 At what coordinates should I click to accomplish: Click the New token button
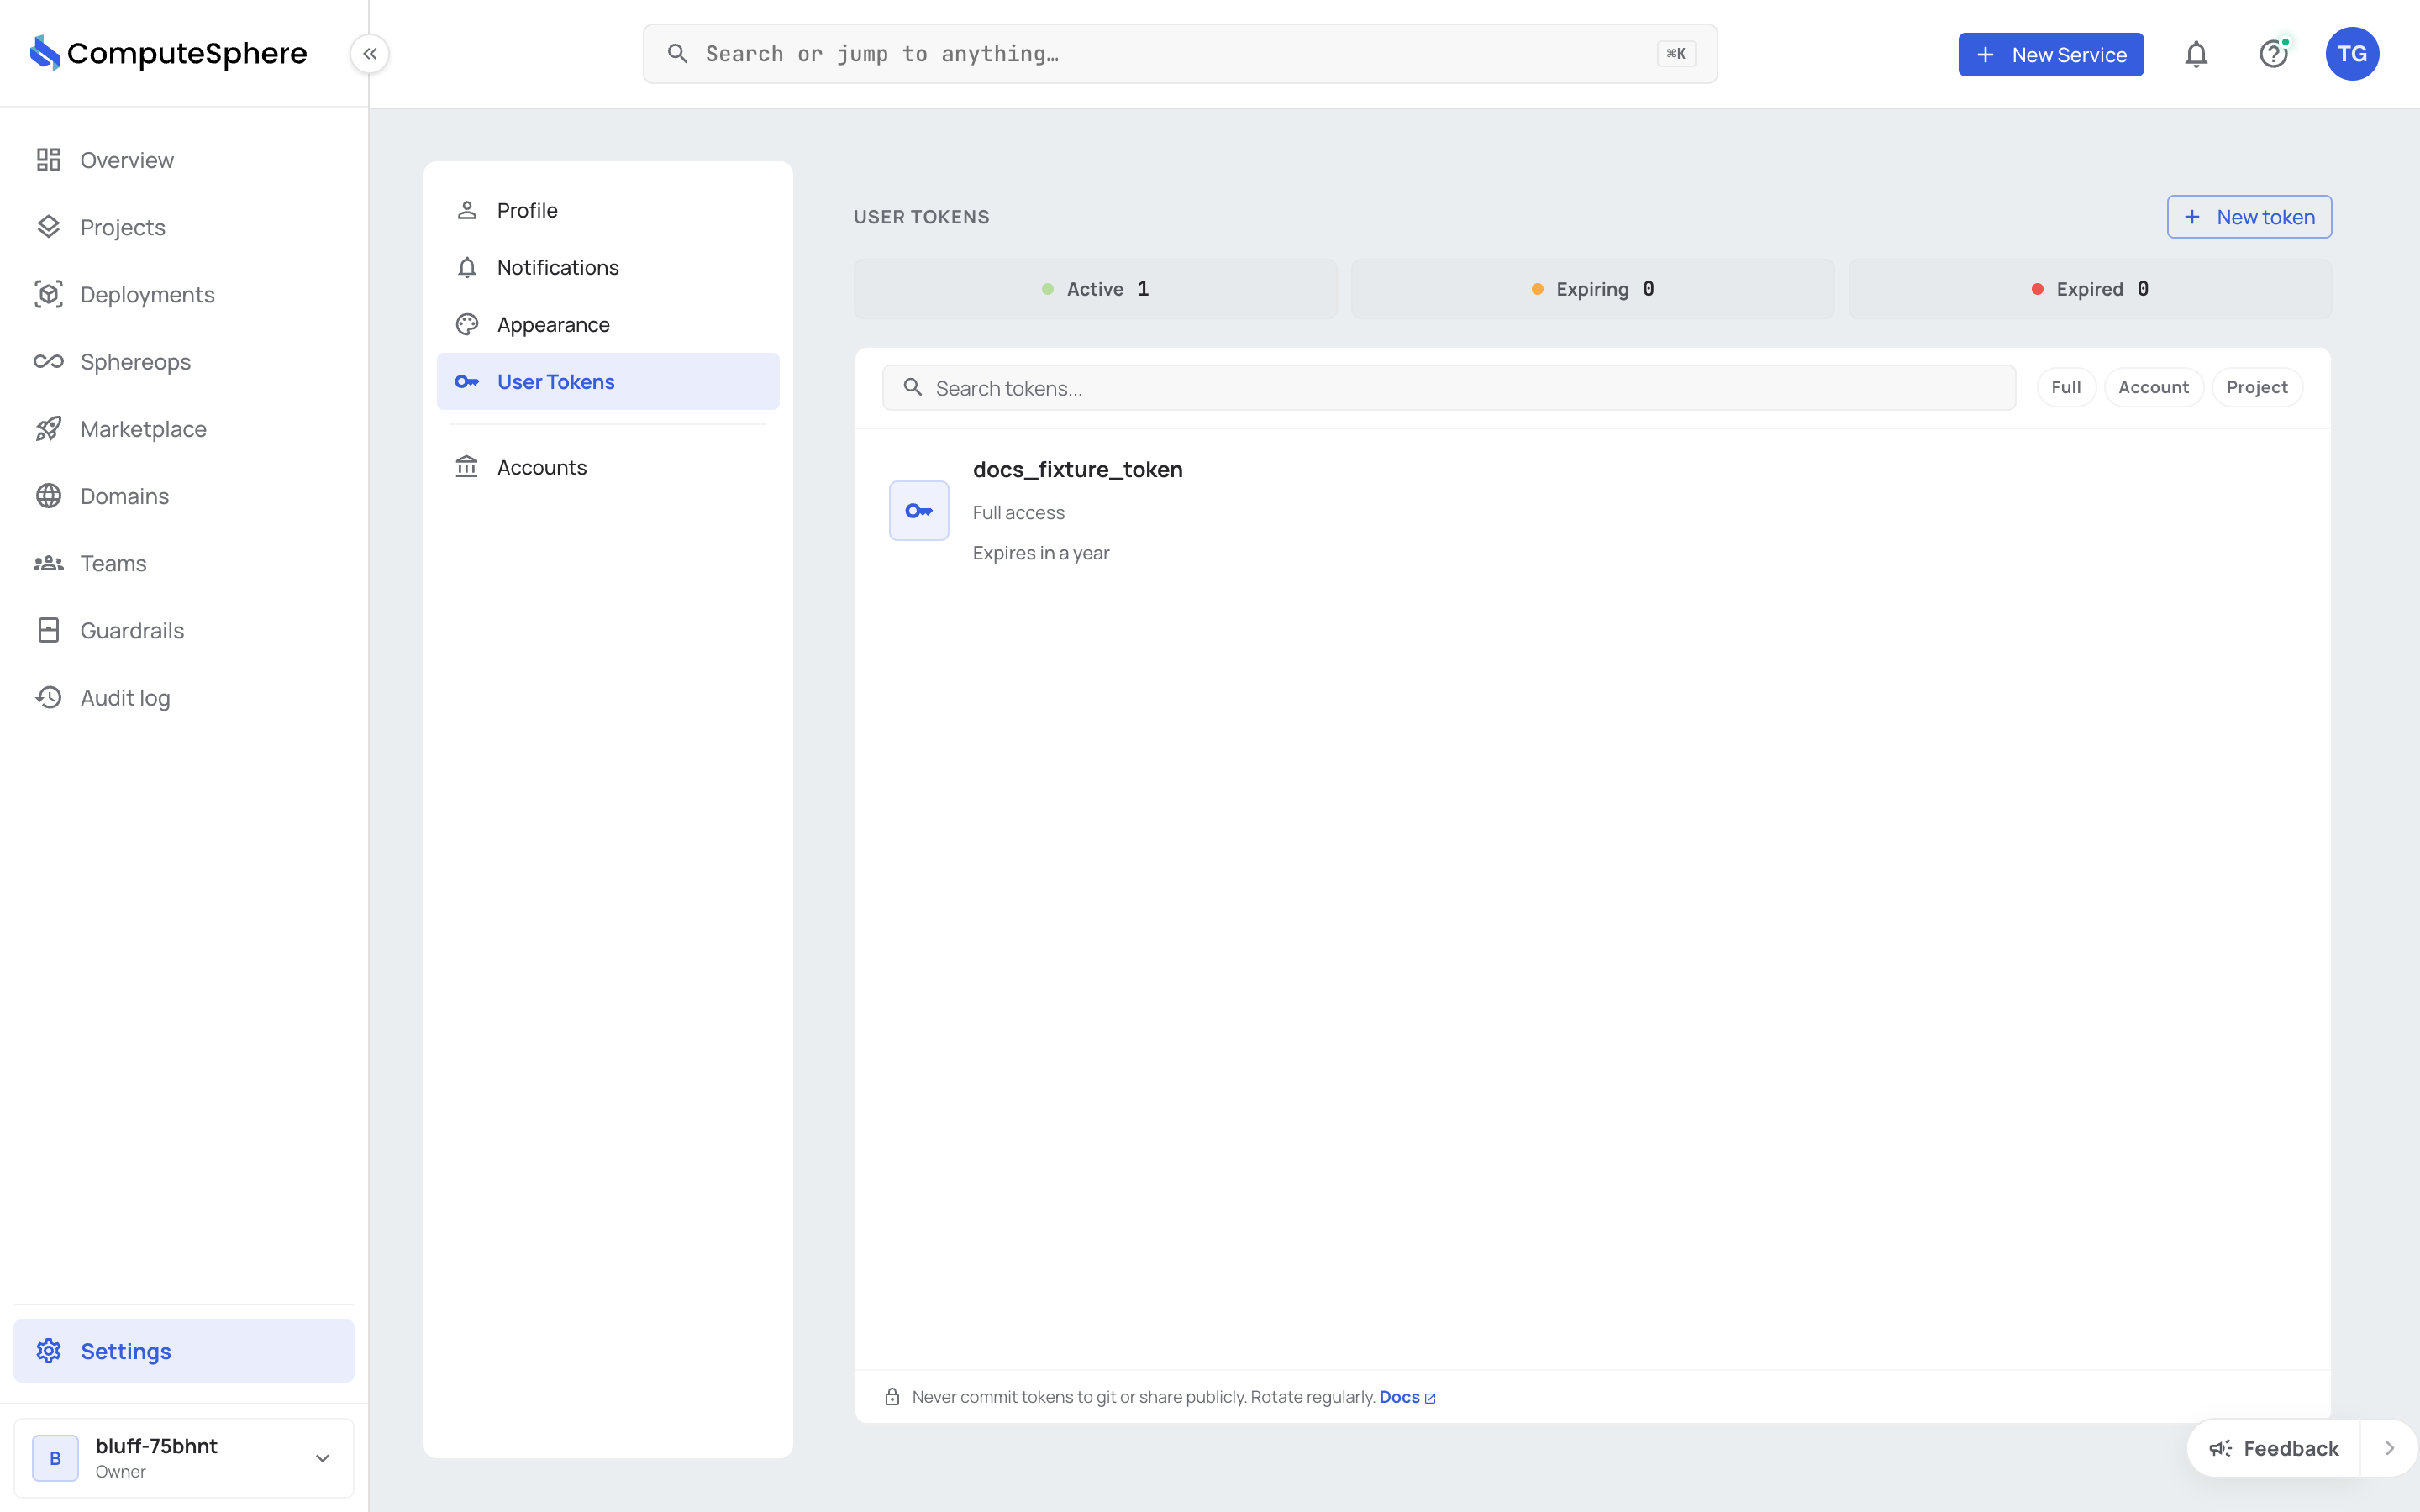[2249, 217]
